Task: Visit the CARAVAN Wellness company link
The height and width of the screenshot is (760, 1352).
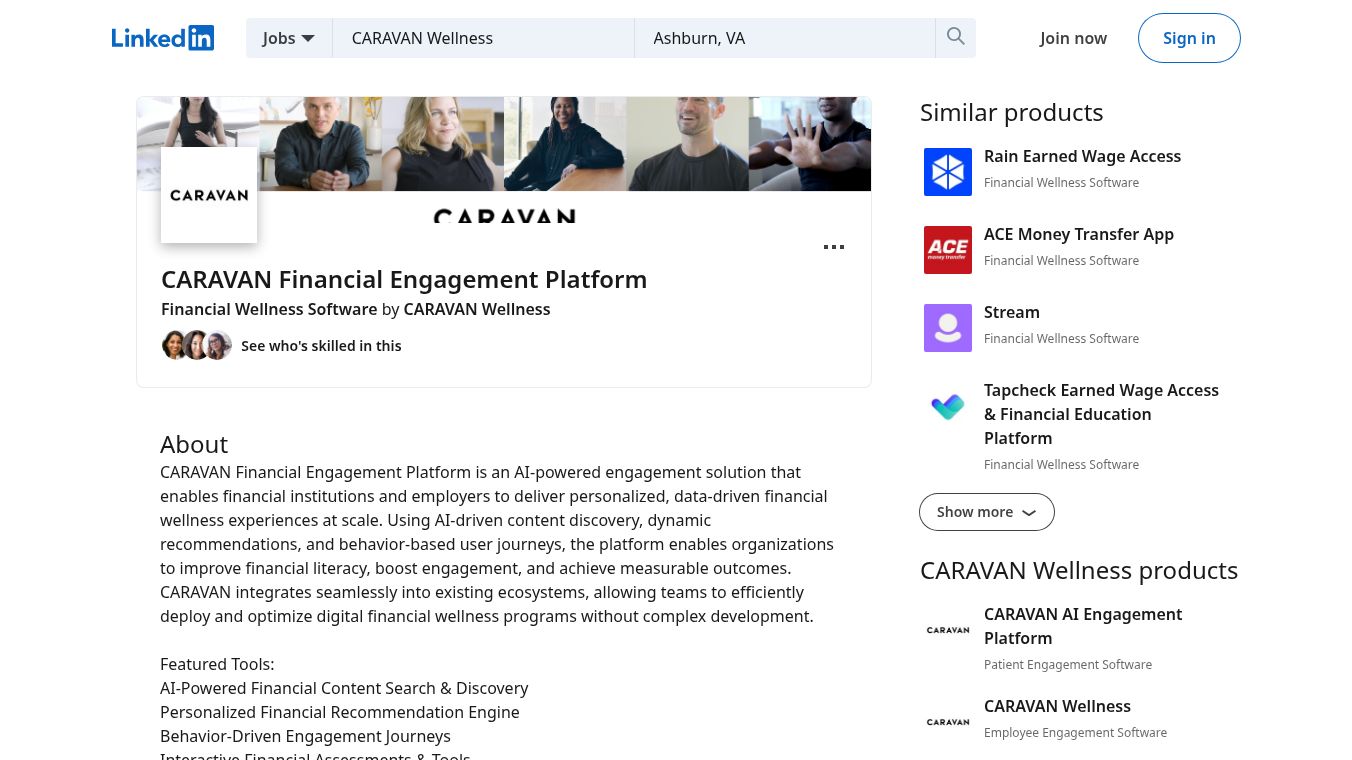Action: pos(477,309)
